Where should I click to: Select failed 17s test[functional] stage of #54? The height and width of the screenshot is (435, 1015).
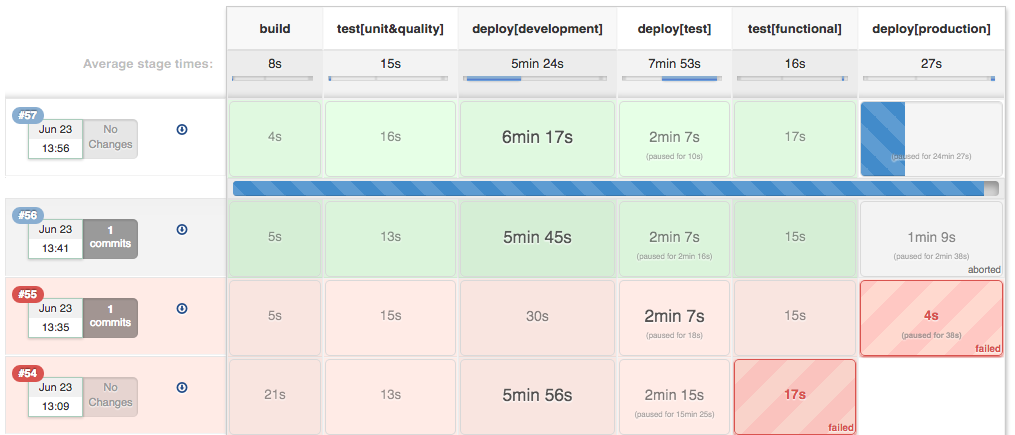pyautogui.click(x=795, y=397)
